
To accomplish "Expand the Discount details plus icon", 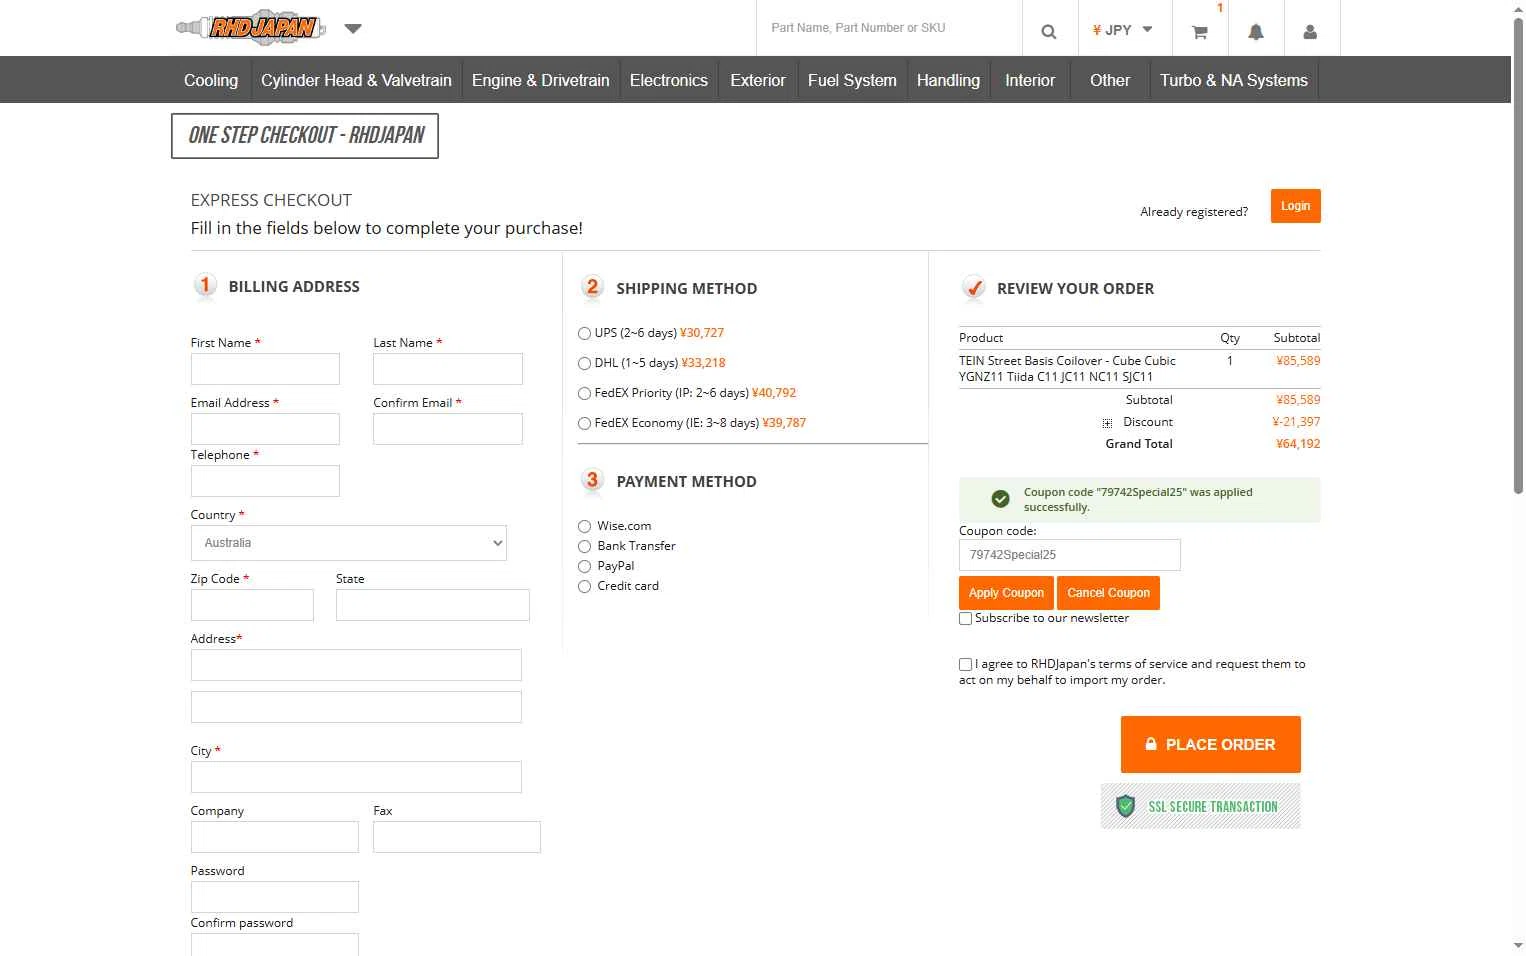I will click(x=1107, y=423).
